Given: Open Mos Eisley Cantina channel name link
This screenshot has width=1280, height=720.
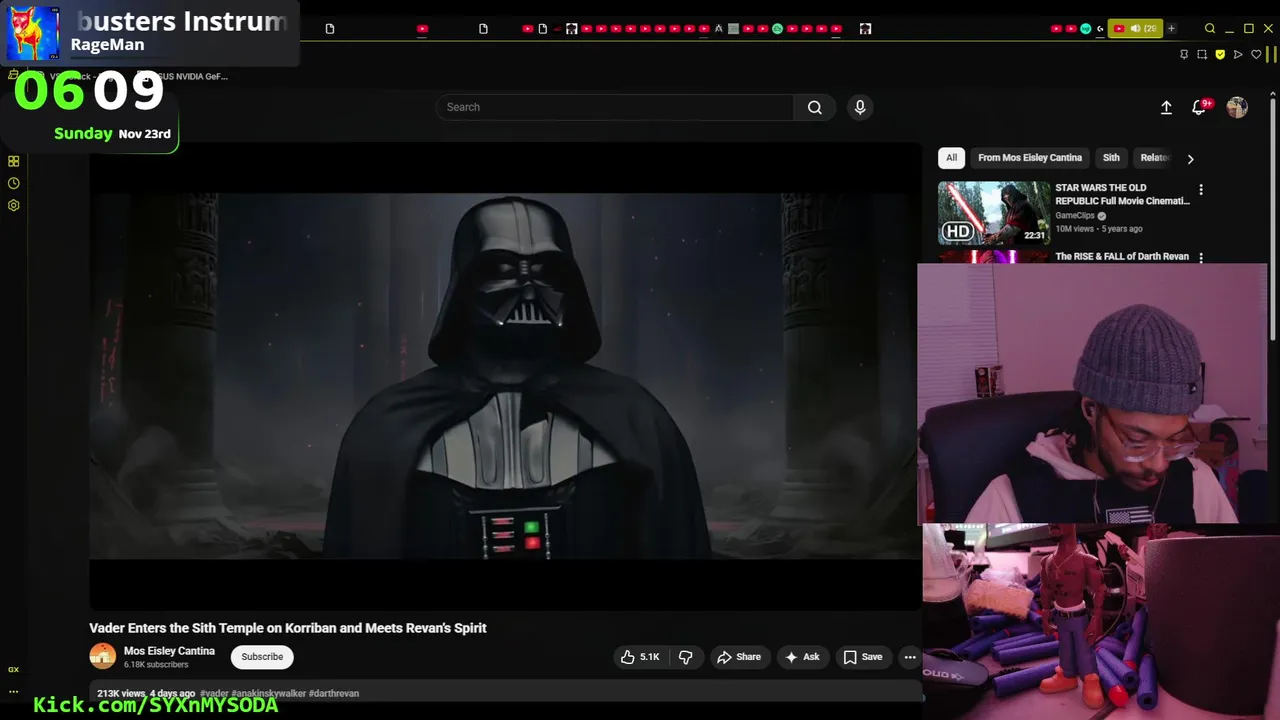Looking at the screenshot, I should pos(169,651).
